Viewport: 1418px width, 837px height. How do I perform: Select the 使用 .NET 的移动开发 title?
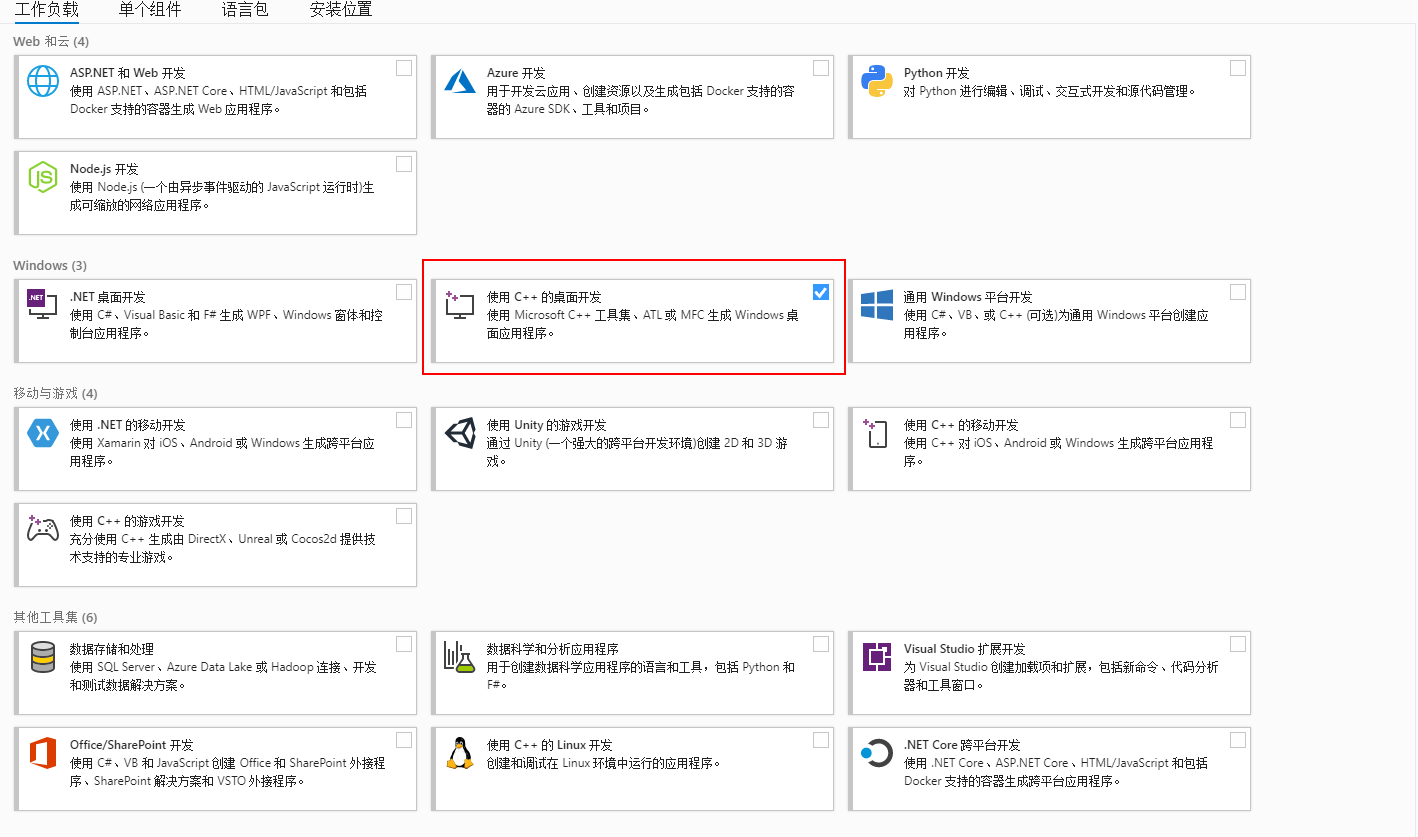pyautogui.click(x=129, y=425)
